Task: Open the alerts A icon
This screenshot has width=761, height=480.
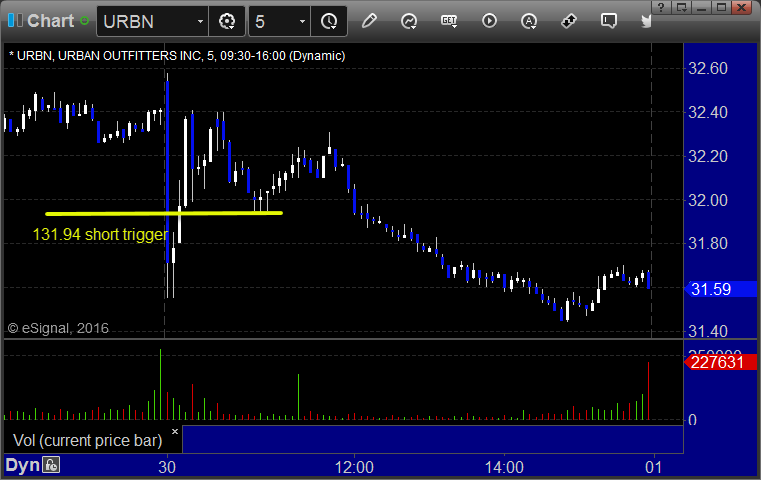Action: [529, 21]
